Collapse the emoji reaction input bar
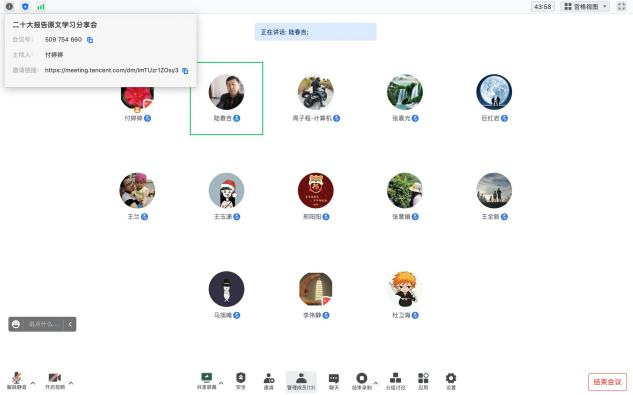The height and width of the screenshot is (395, 633). (70, 324)
